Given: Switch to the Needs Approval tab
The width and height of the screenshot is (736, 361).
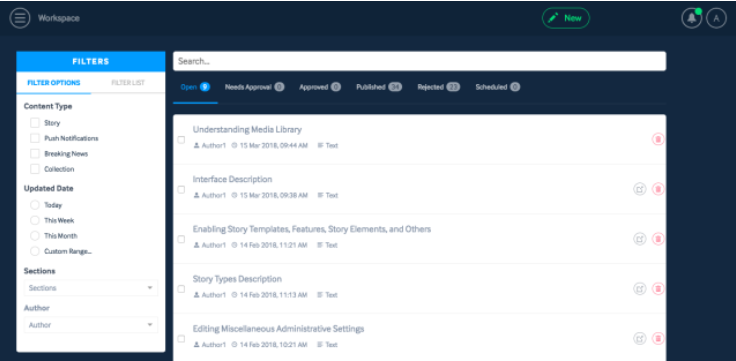Looking at the screenshot, I should point(254,87).
